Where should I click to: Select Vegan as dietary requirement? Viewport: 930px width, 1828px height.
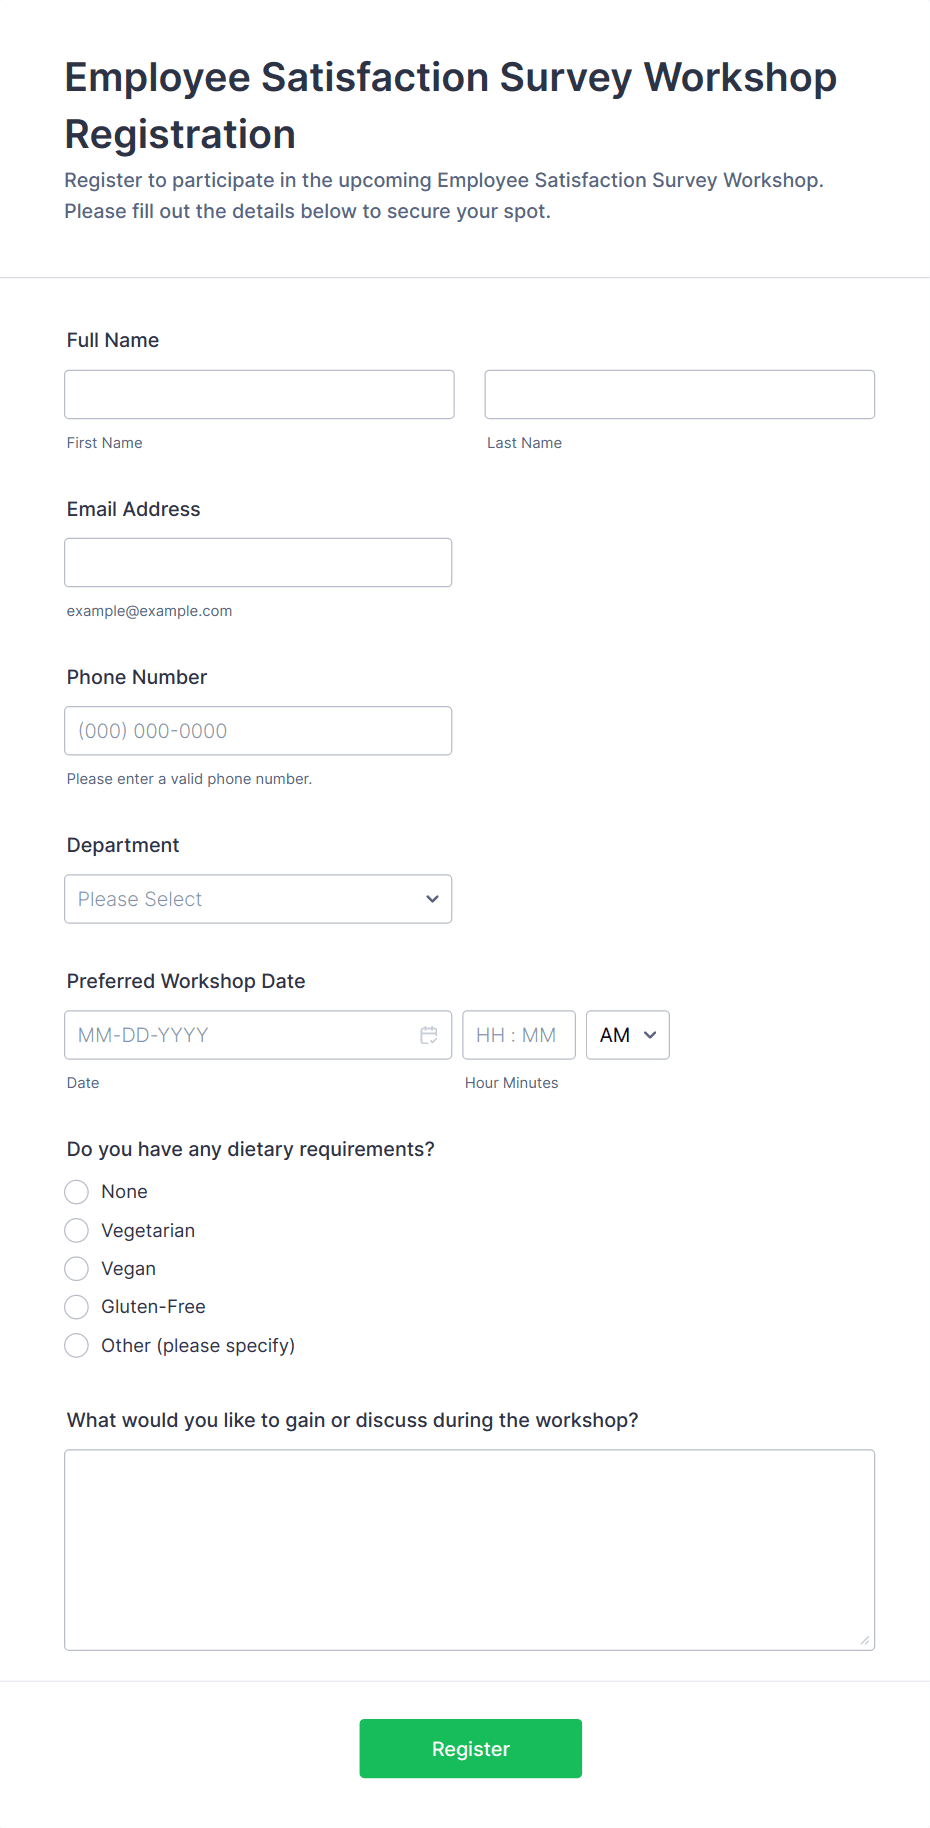click(76, 1268)
